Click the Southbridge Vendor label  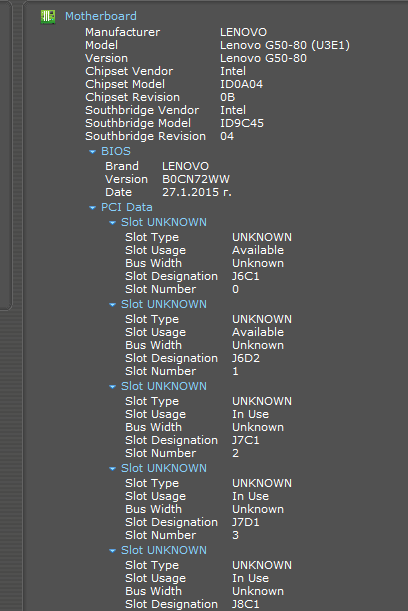click(142, 110)
